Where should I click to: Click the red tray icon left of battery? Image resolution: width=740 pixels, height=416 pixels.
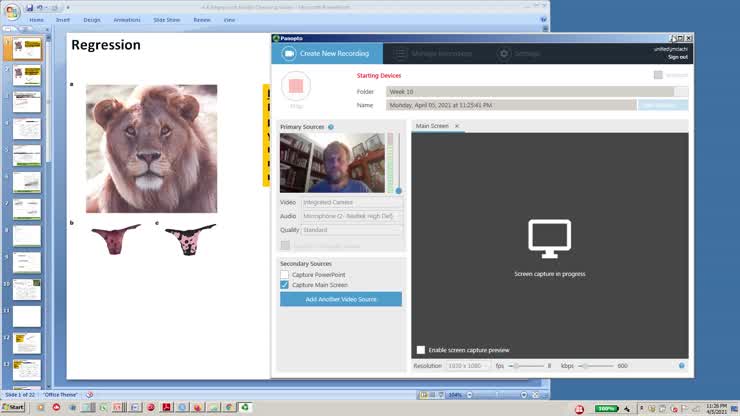click(x=579, y=409)
